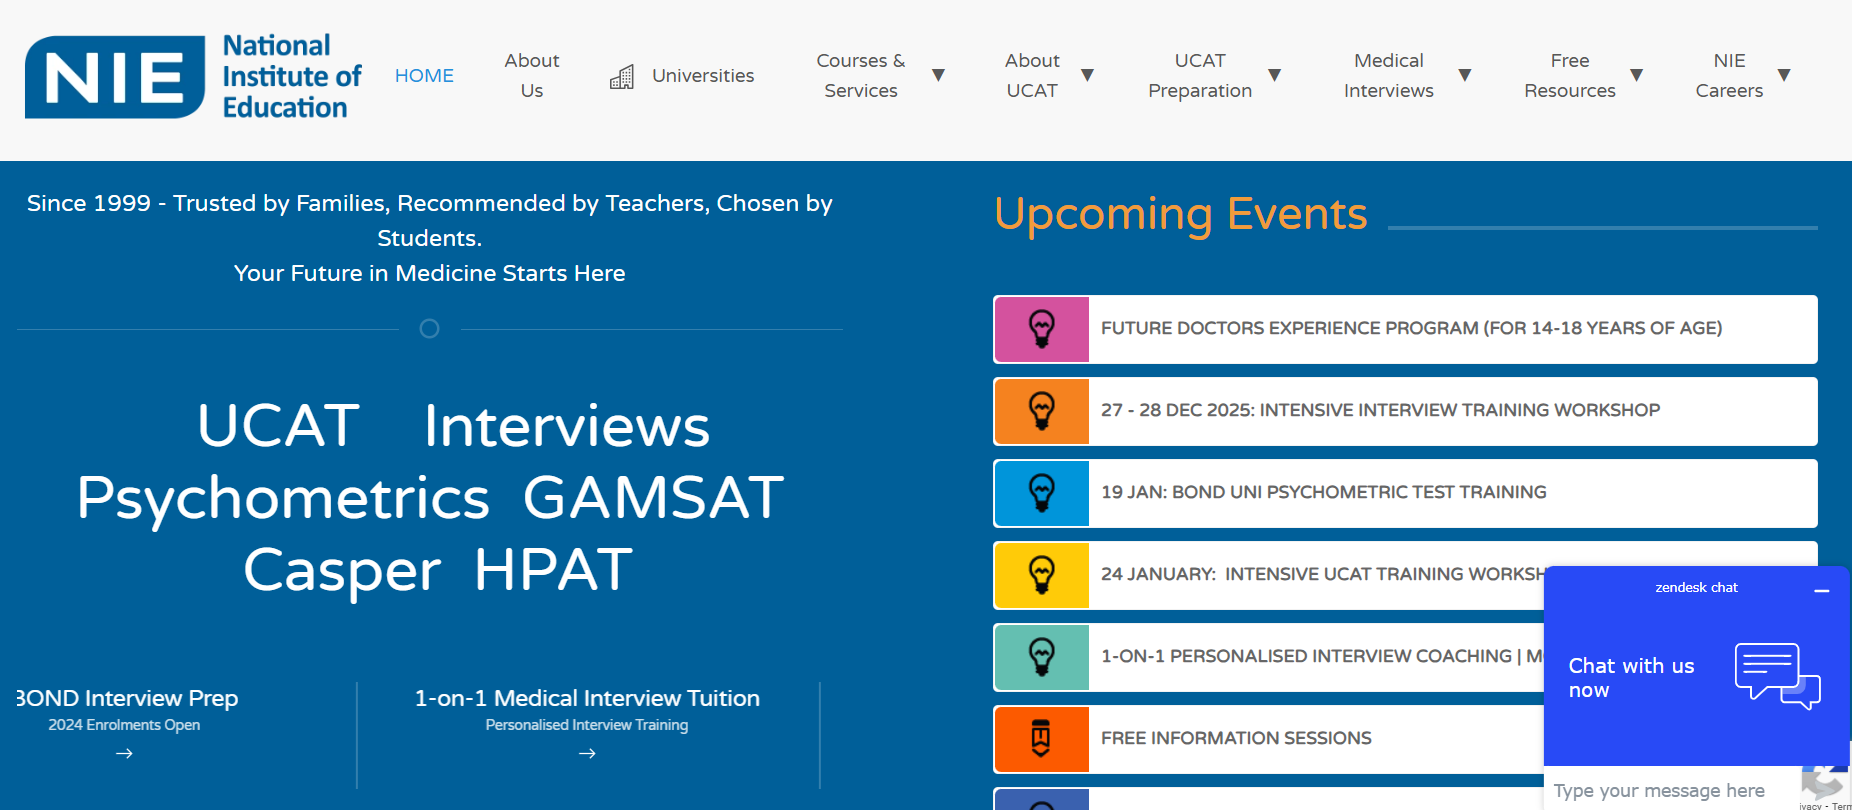Screen dimensions: 1852x810
Task: Minimize the Zendesk chat widget
Action: 1822,590
